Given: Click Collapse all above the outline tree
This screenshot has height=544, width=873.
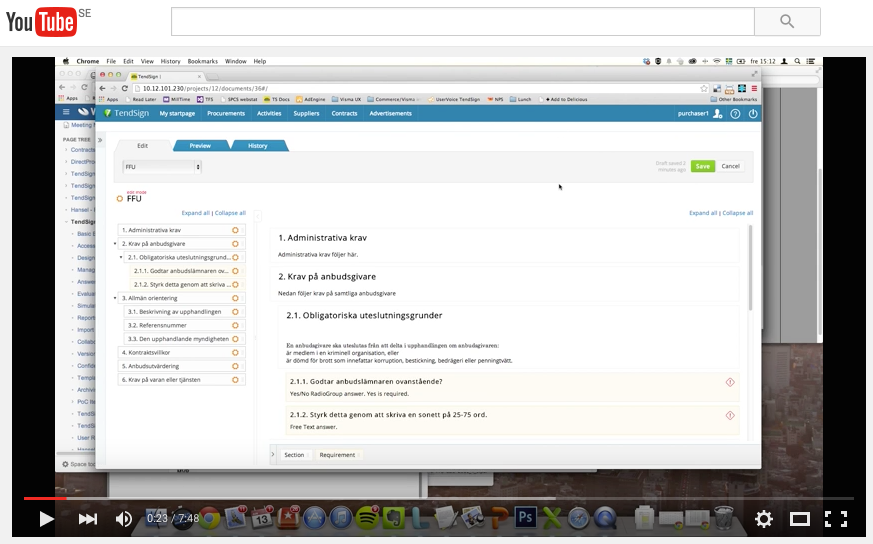Looking at the screenshot, I should (230, 213).
